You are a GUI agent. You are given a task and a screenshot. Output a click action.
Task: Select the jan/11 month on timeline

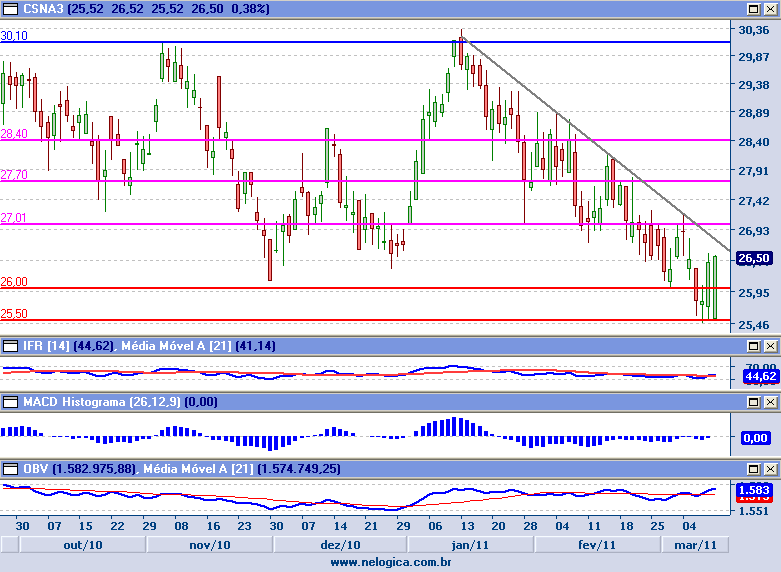[469, 545]
